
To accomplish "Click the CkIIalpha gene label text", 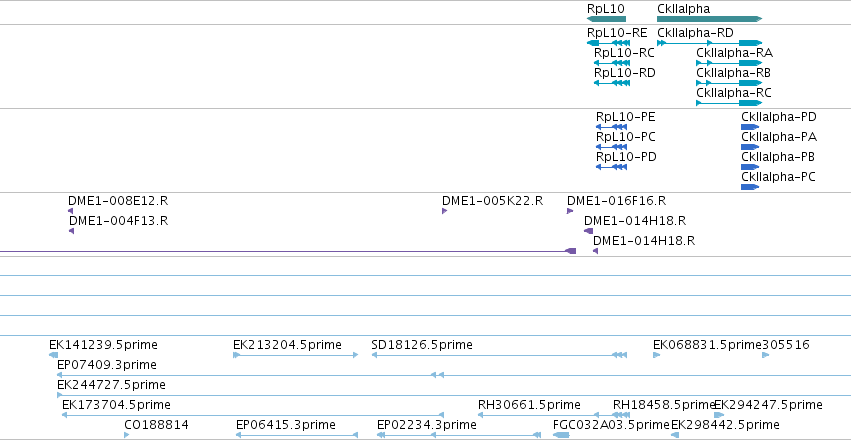I will pyautogui.click(x=683, y=9).
